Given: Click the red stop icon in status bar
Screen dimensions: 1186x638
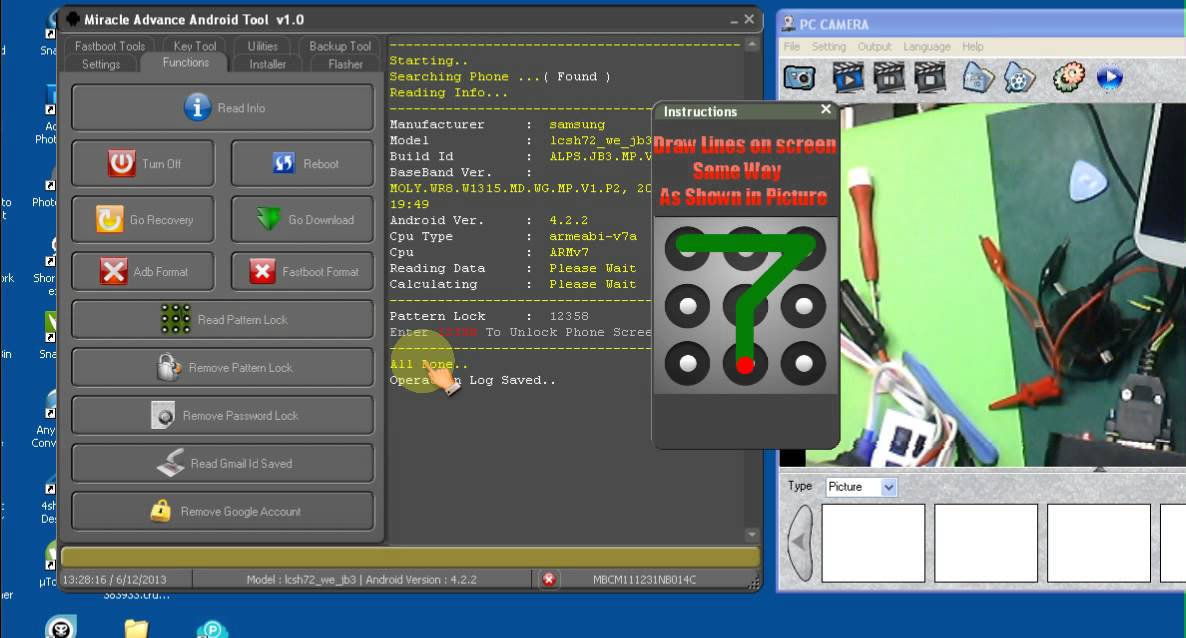Looking at the screenshot, I should (549, 579).
